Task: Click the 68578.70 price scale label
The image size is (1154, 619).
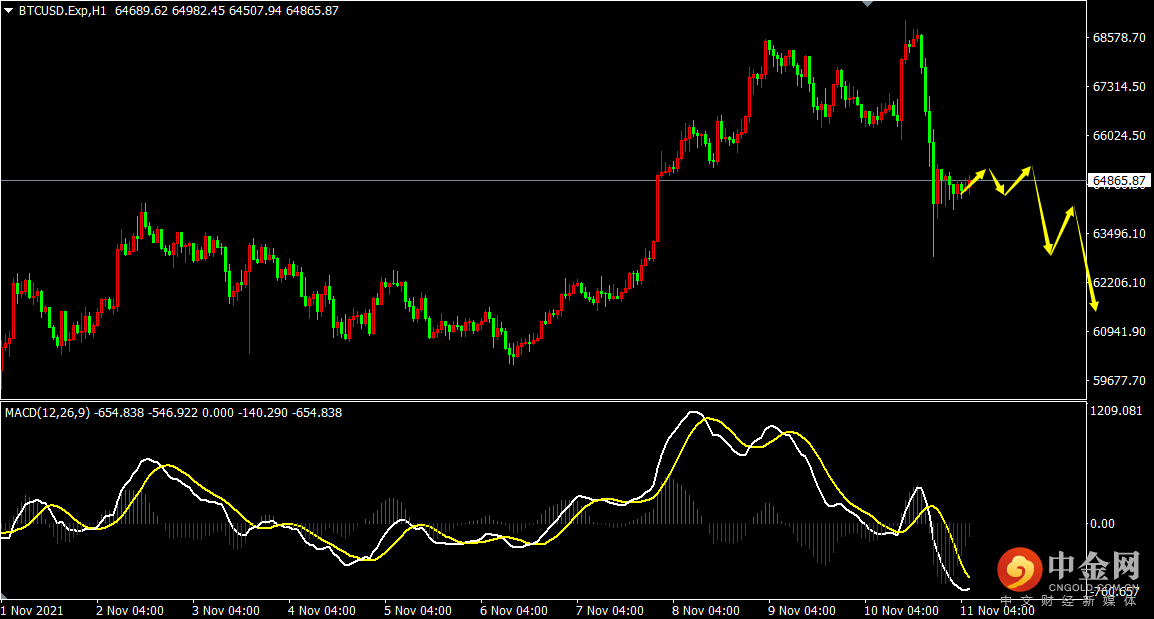Action: 1119,38
